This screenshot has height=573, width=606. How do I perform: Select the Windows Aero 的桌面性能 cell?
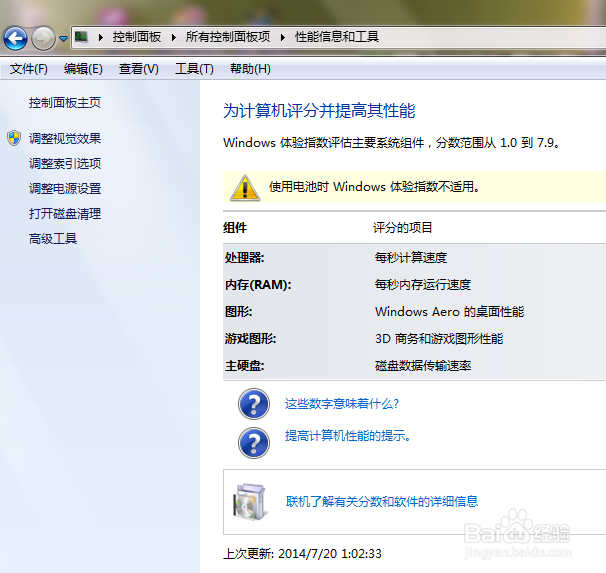449,311
